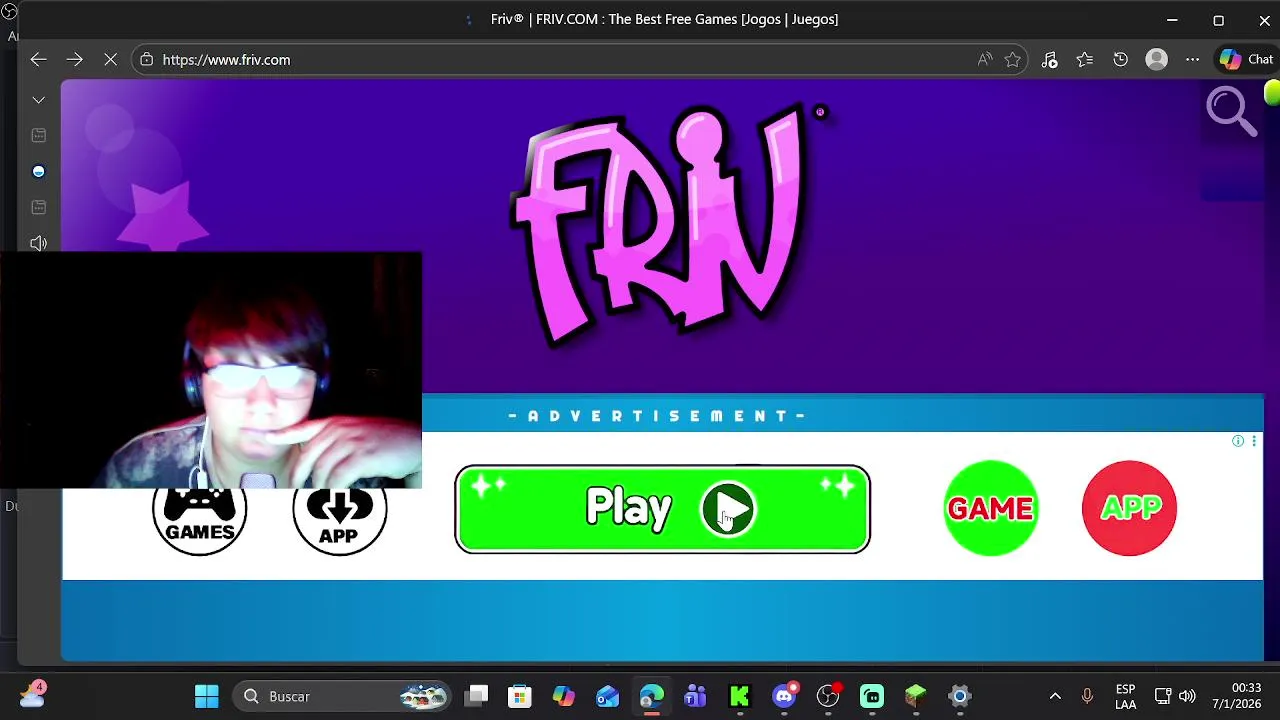Click the microphone tray icon
This screenshot has height=720, width=1280.
point(1087,696)
